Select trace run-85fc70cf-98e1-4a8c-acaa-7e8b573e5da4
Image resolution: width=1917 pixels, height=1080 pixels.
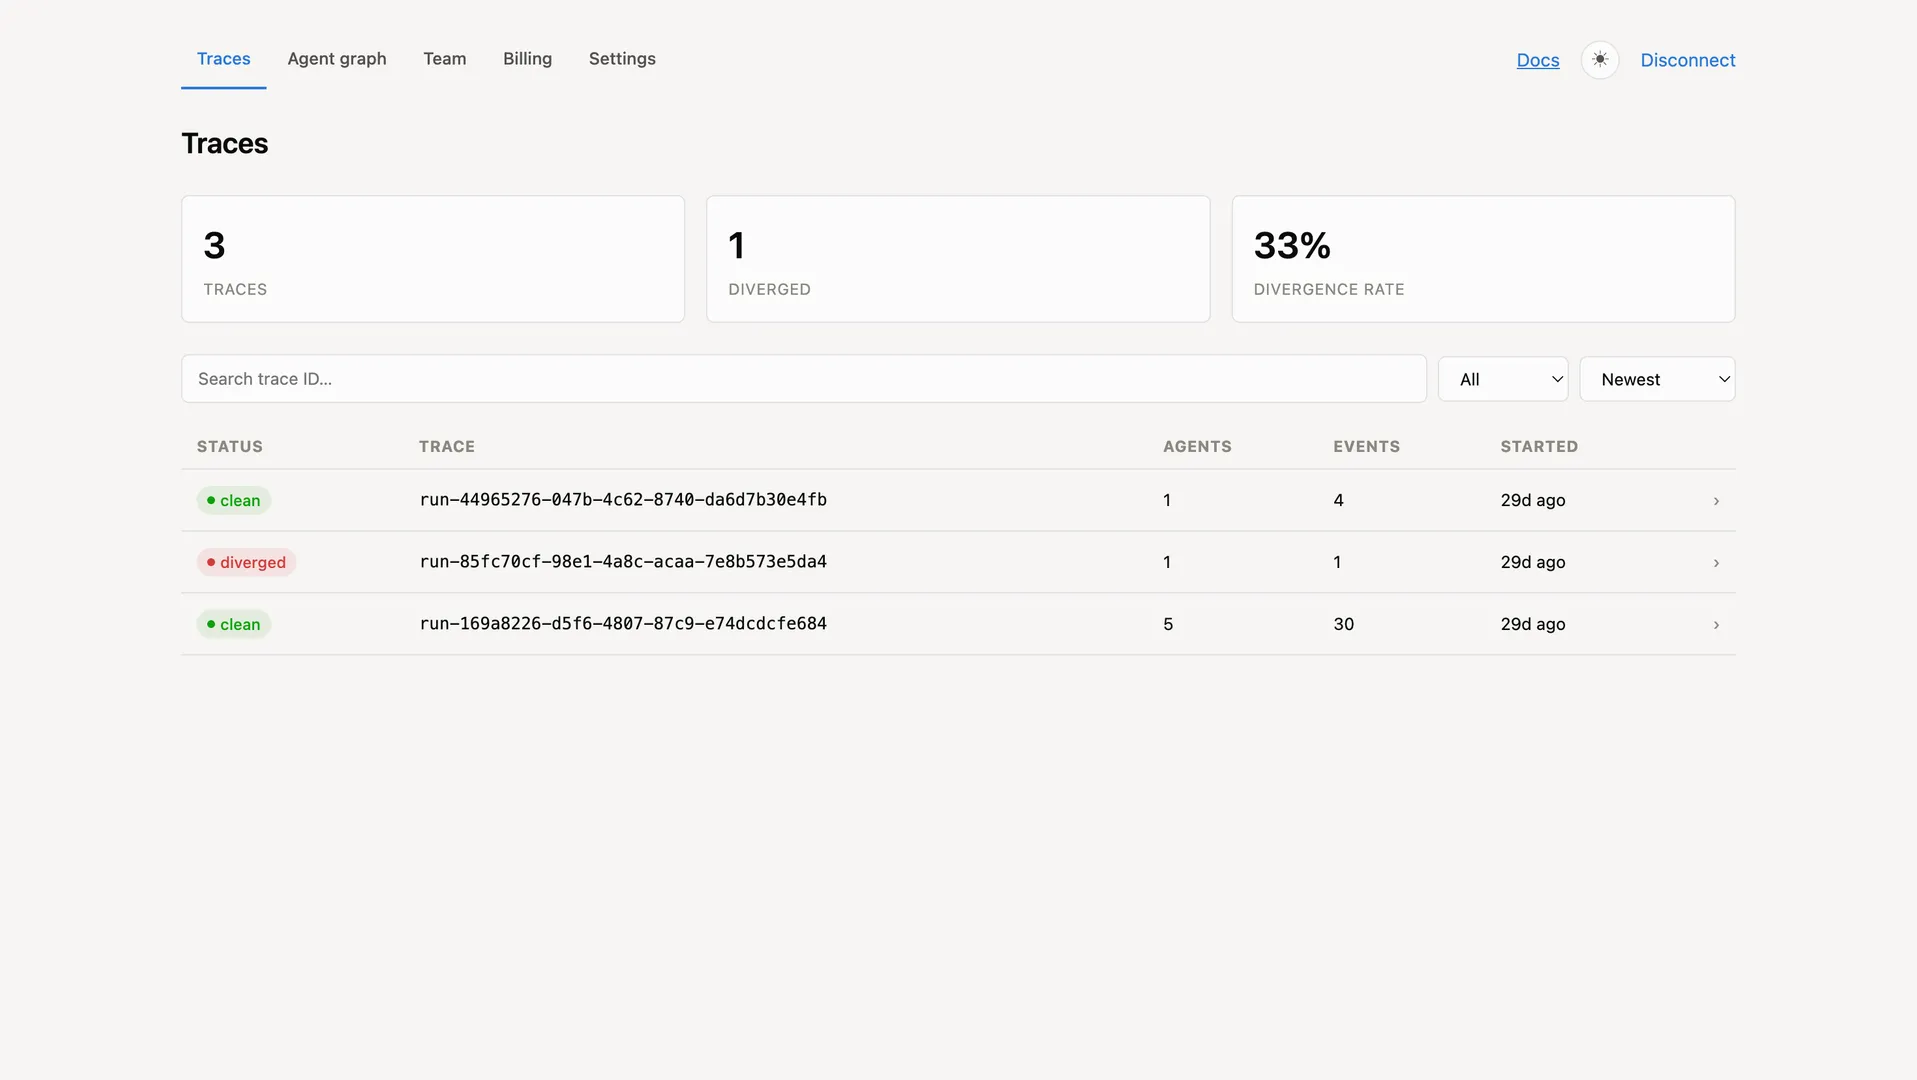click(x=623, y=561)
